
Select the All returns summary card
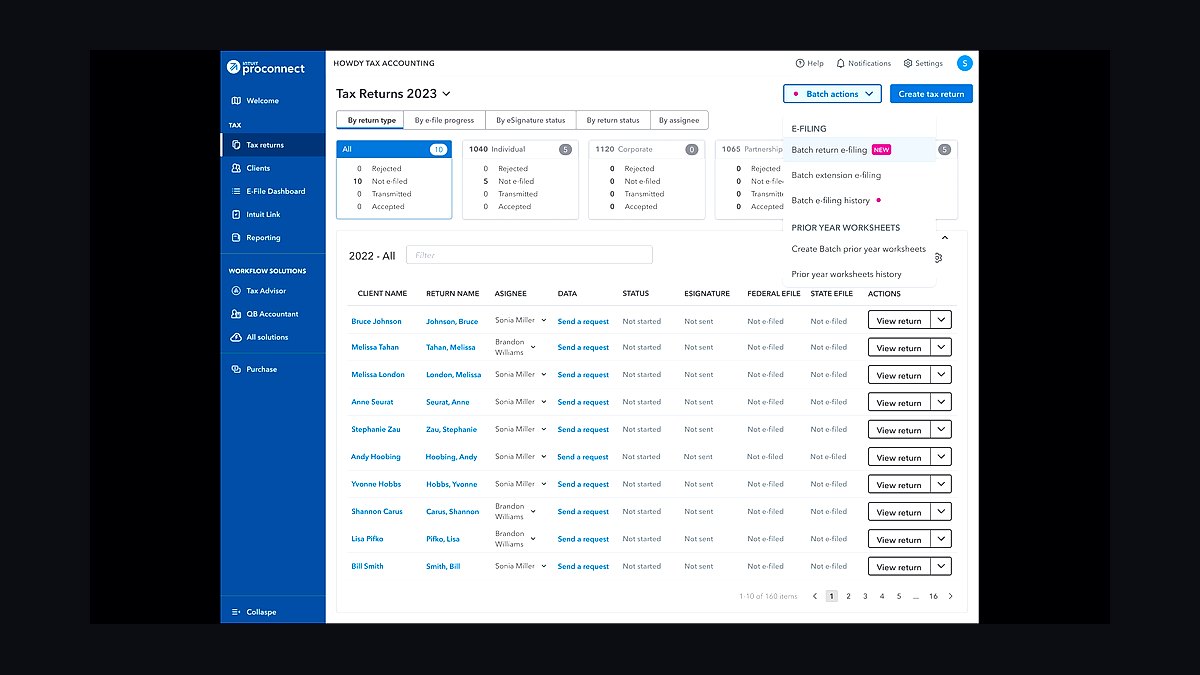coord(394,179)
